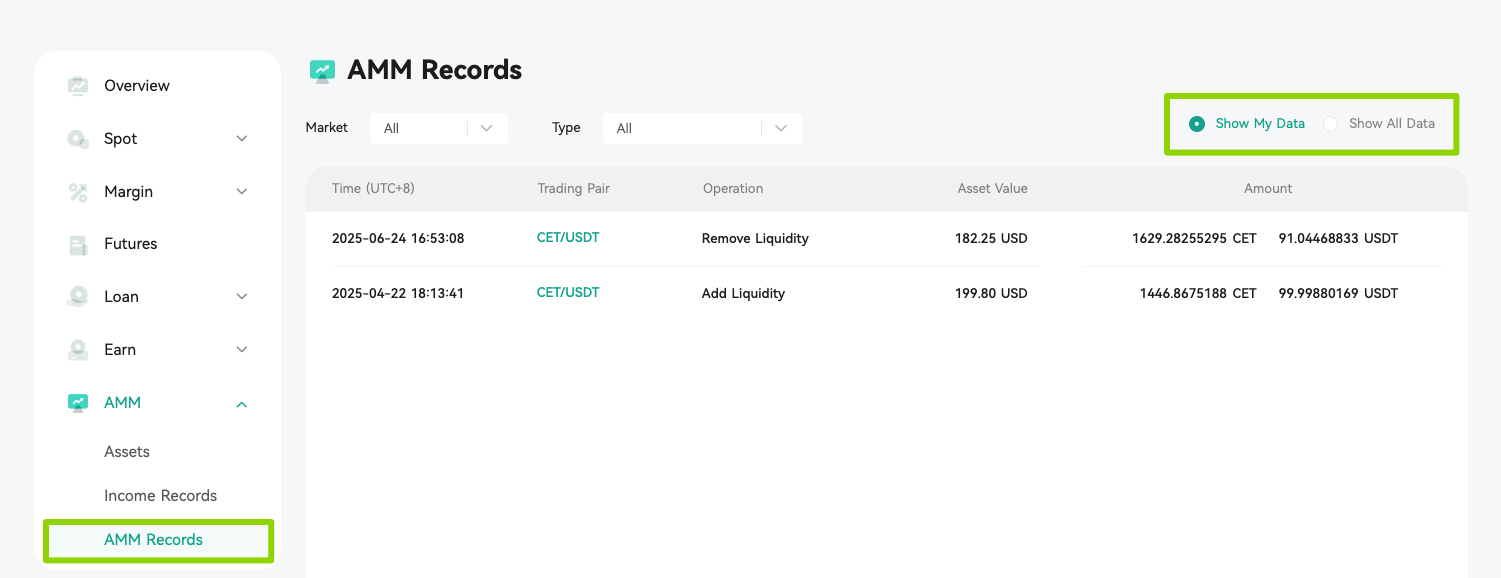Click the 199.80 USD asset value
1501x578 pixels.
[x=991, y=294]
